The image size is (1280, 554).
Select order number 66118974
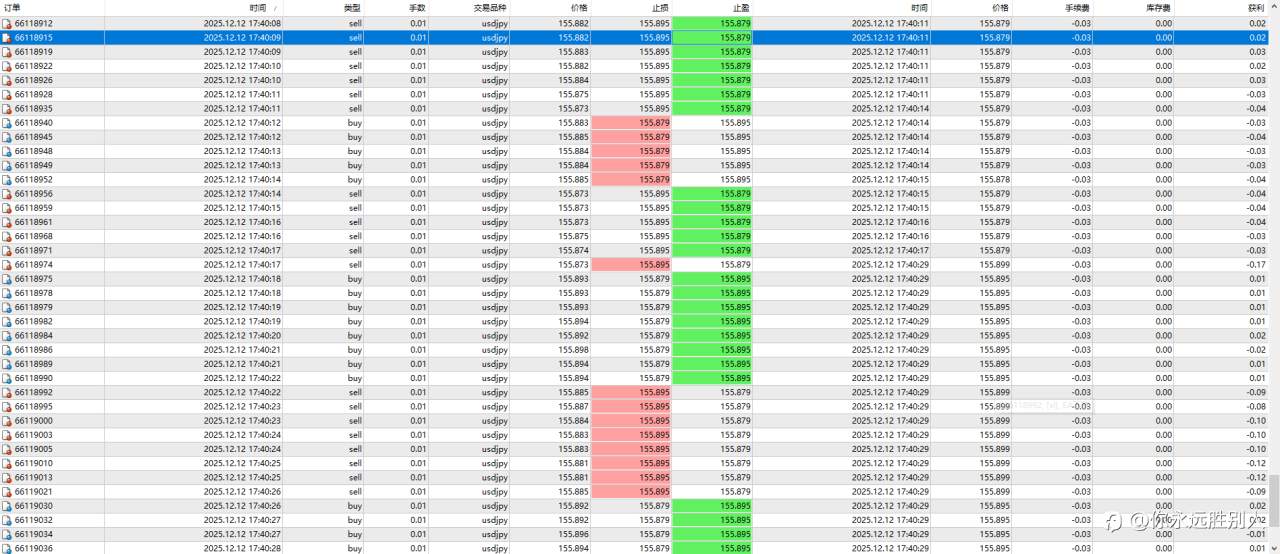click(34, 264)
